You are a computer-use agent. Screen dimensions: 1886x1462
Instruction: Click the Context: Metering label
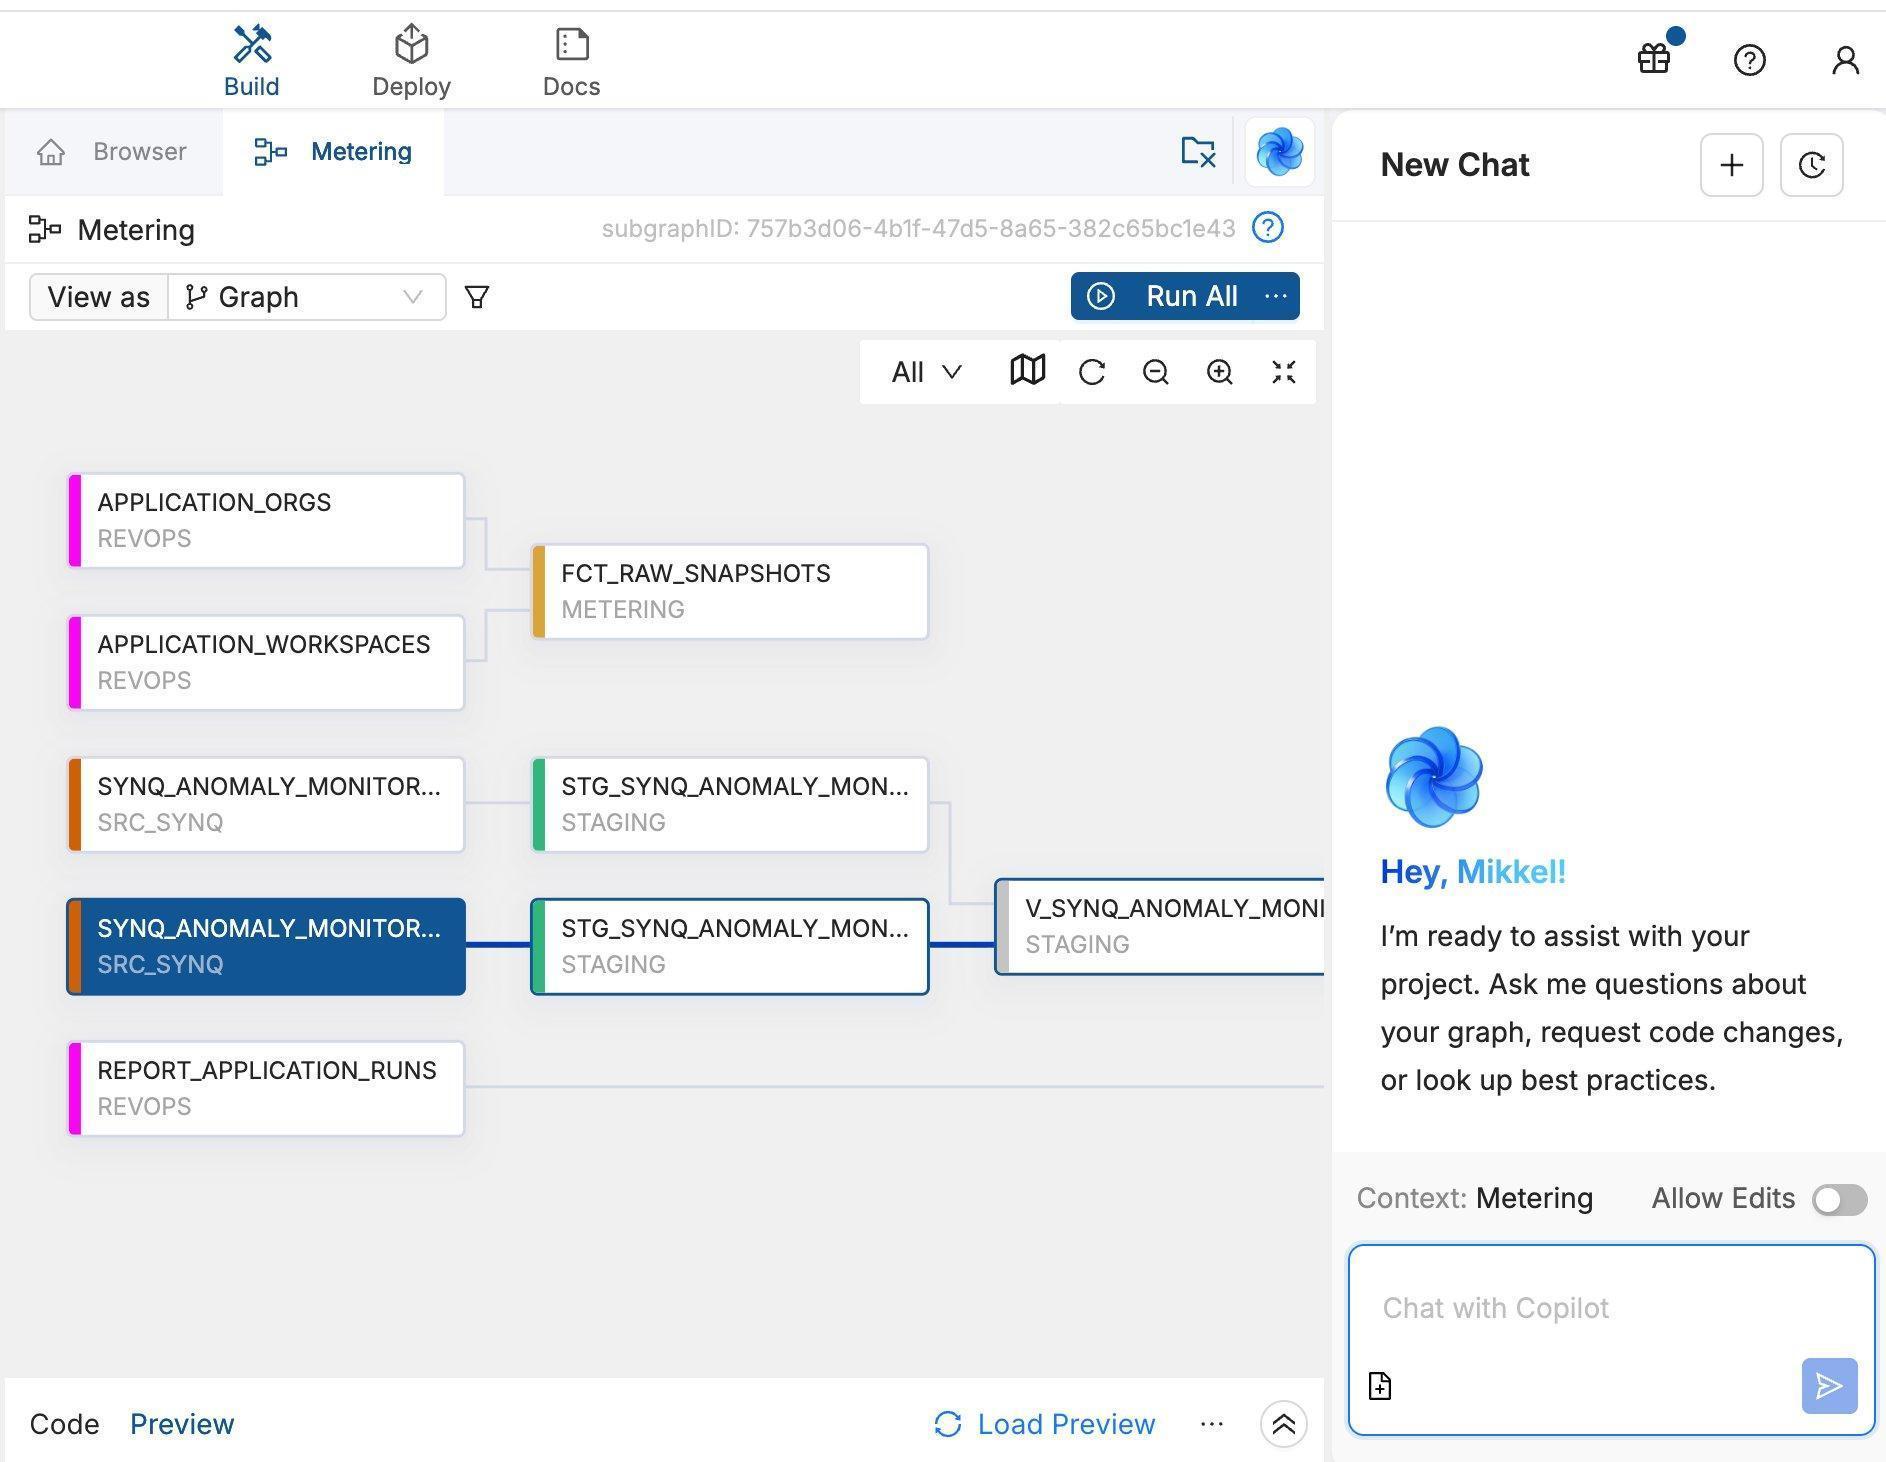[x=1474, y=1198]
